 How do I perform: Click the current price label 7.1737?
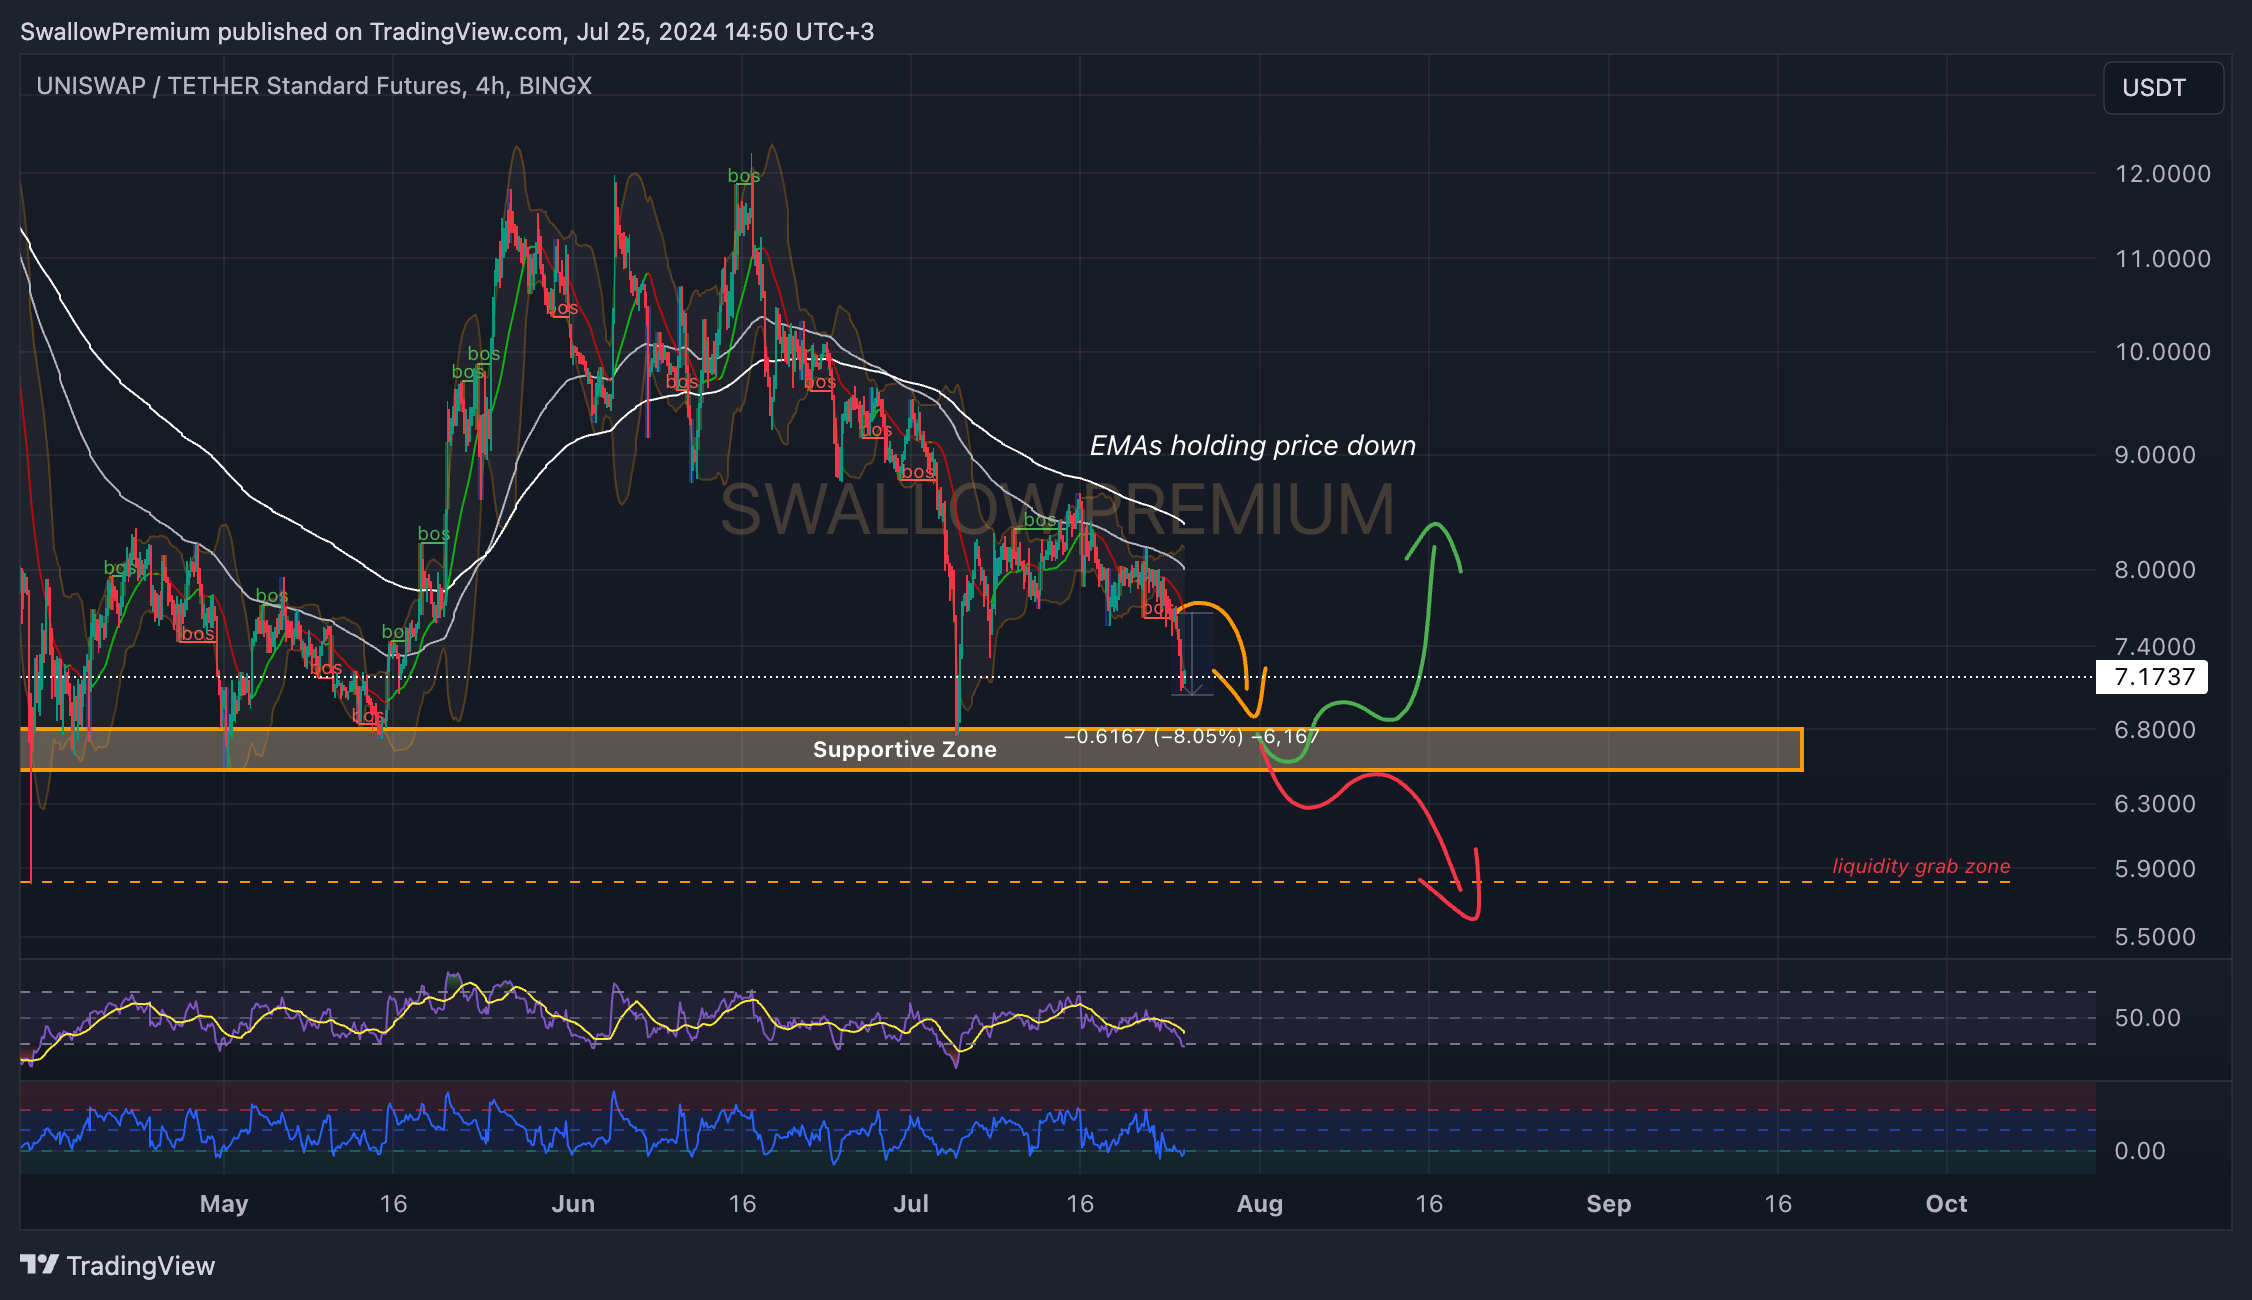pyautogui.click(x=2153, y=677)
